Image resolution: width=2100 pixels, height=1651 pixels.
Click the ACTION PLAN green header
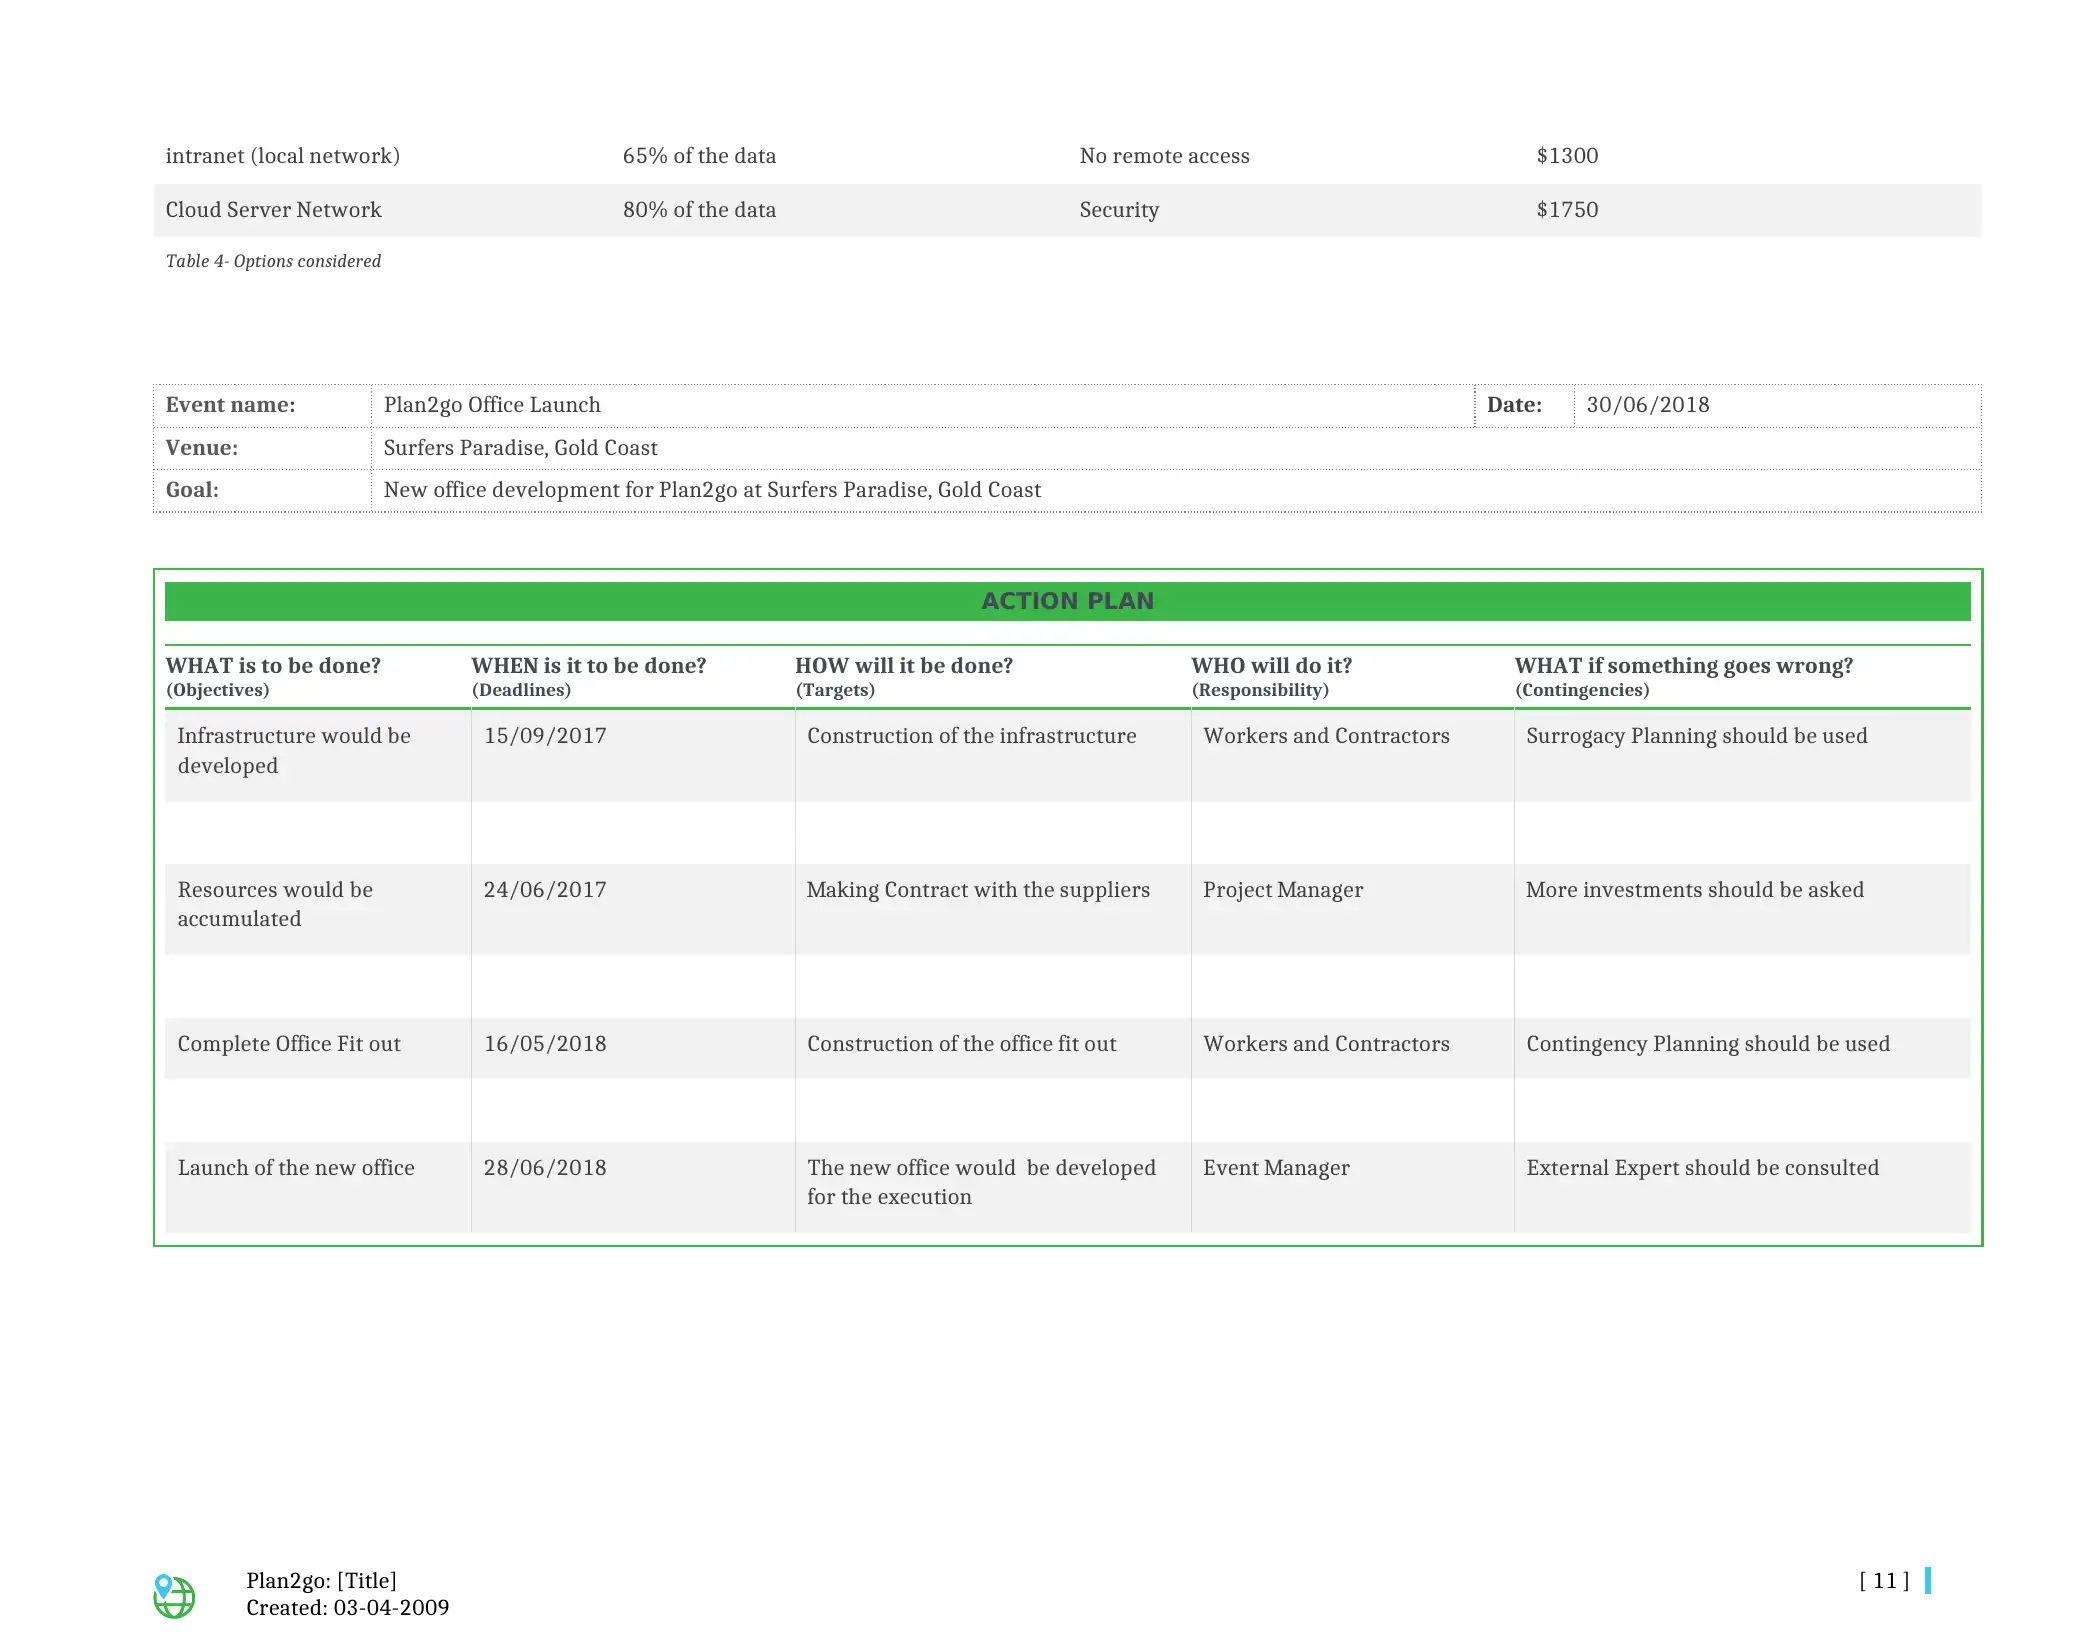point(1067,601)
